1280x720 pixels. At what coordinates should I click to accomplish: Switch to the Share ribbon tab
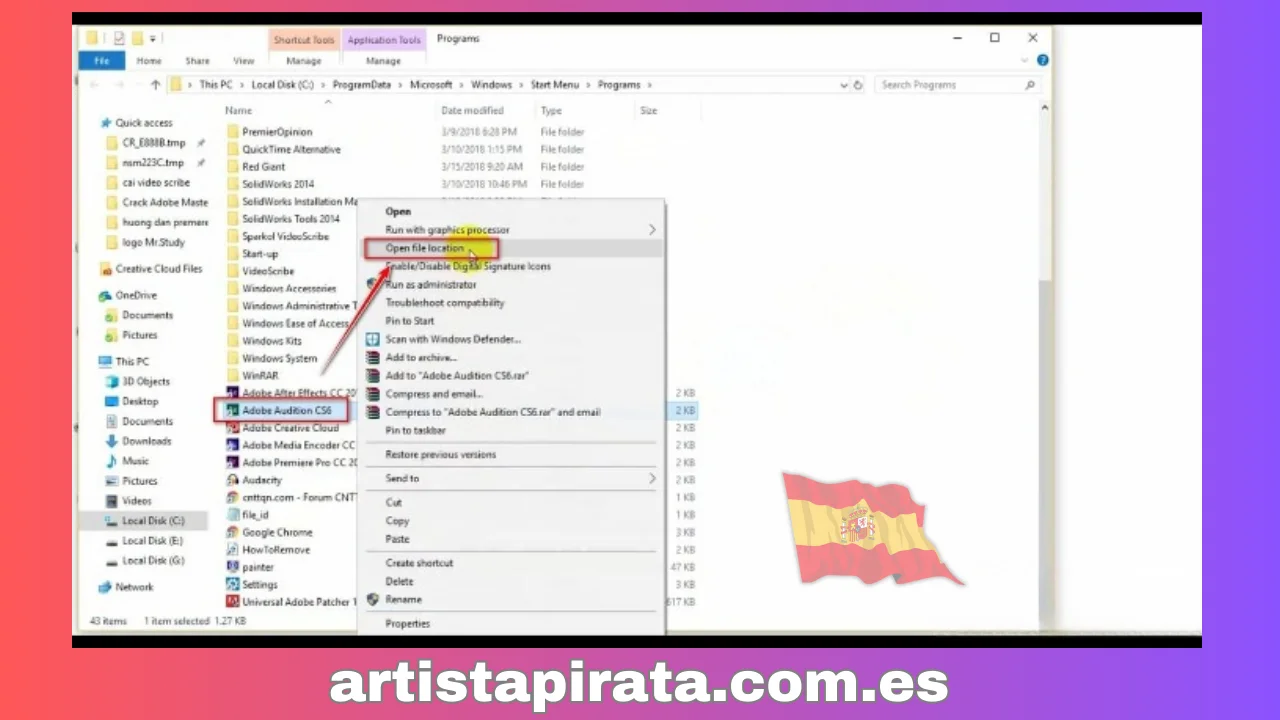pos(197,61)
